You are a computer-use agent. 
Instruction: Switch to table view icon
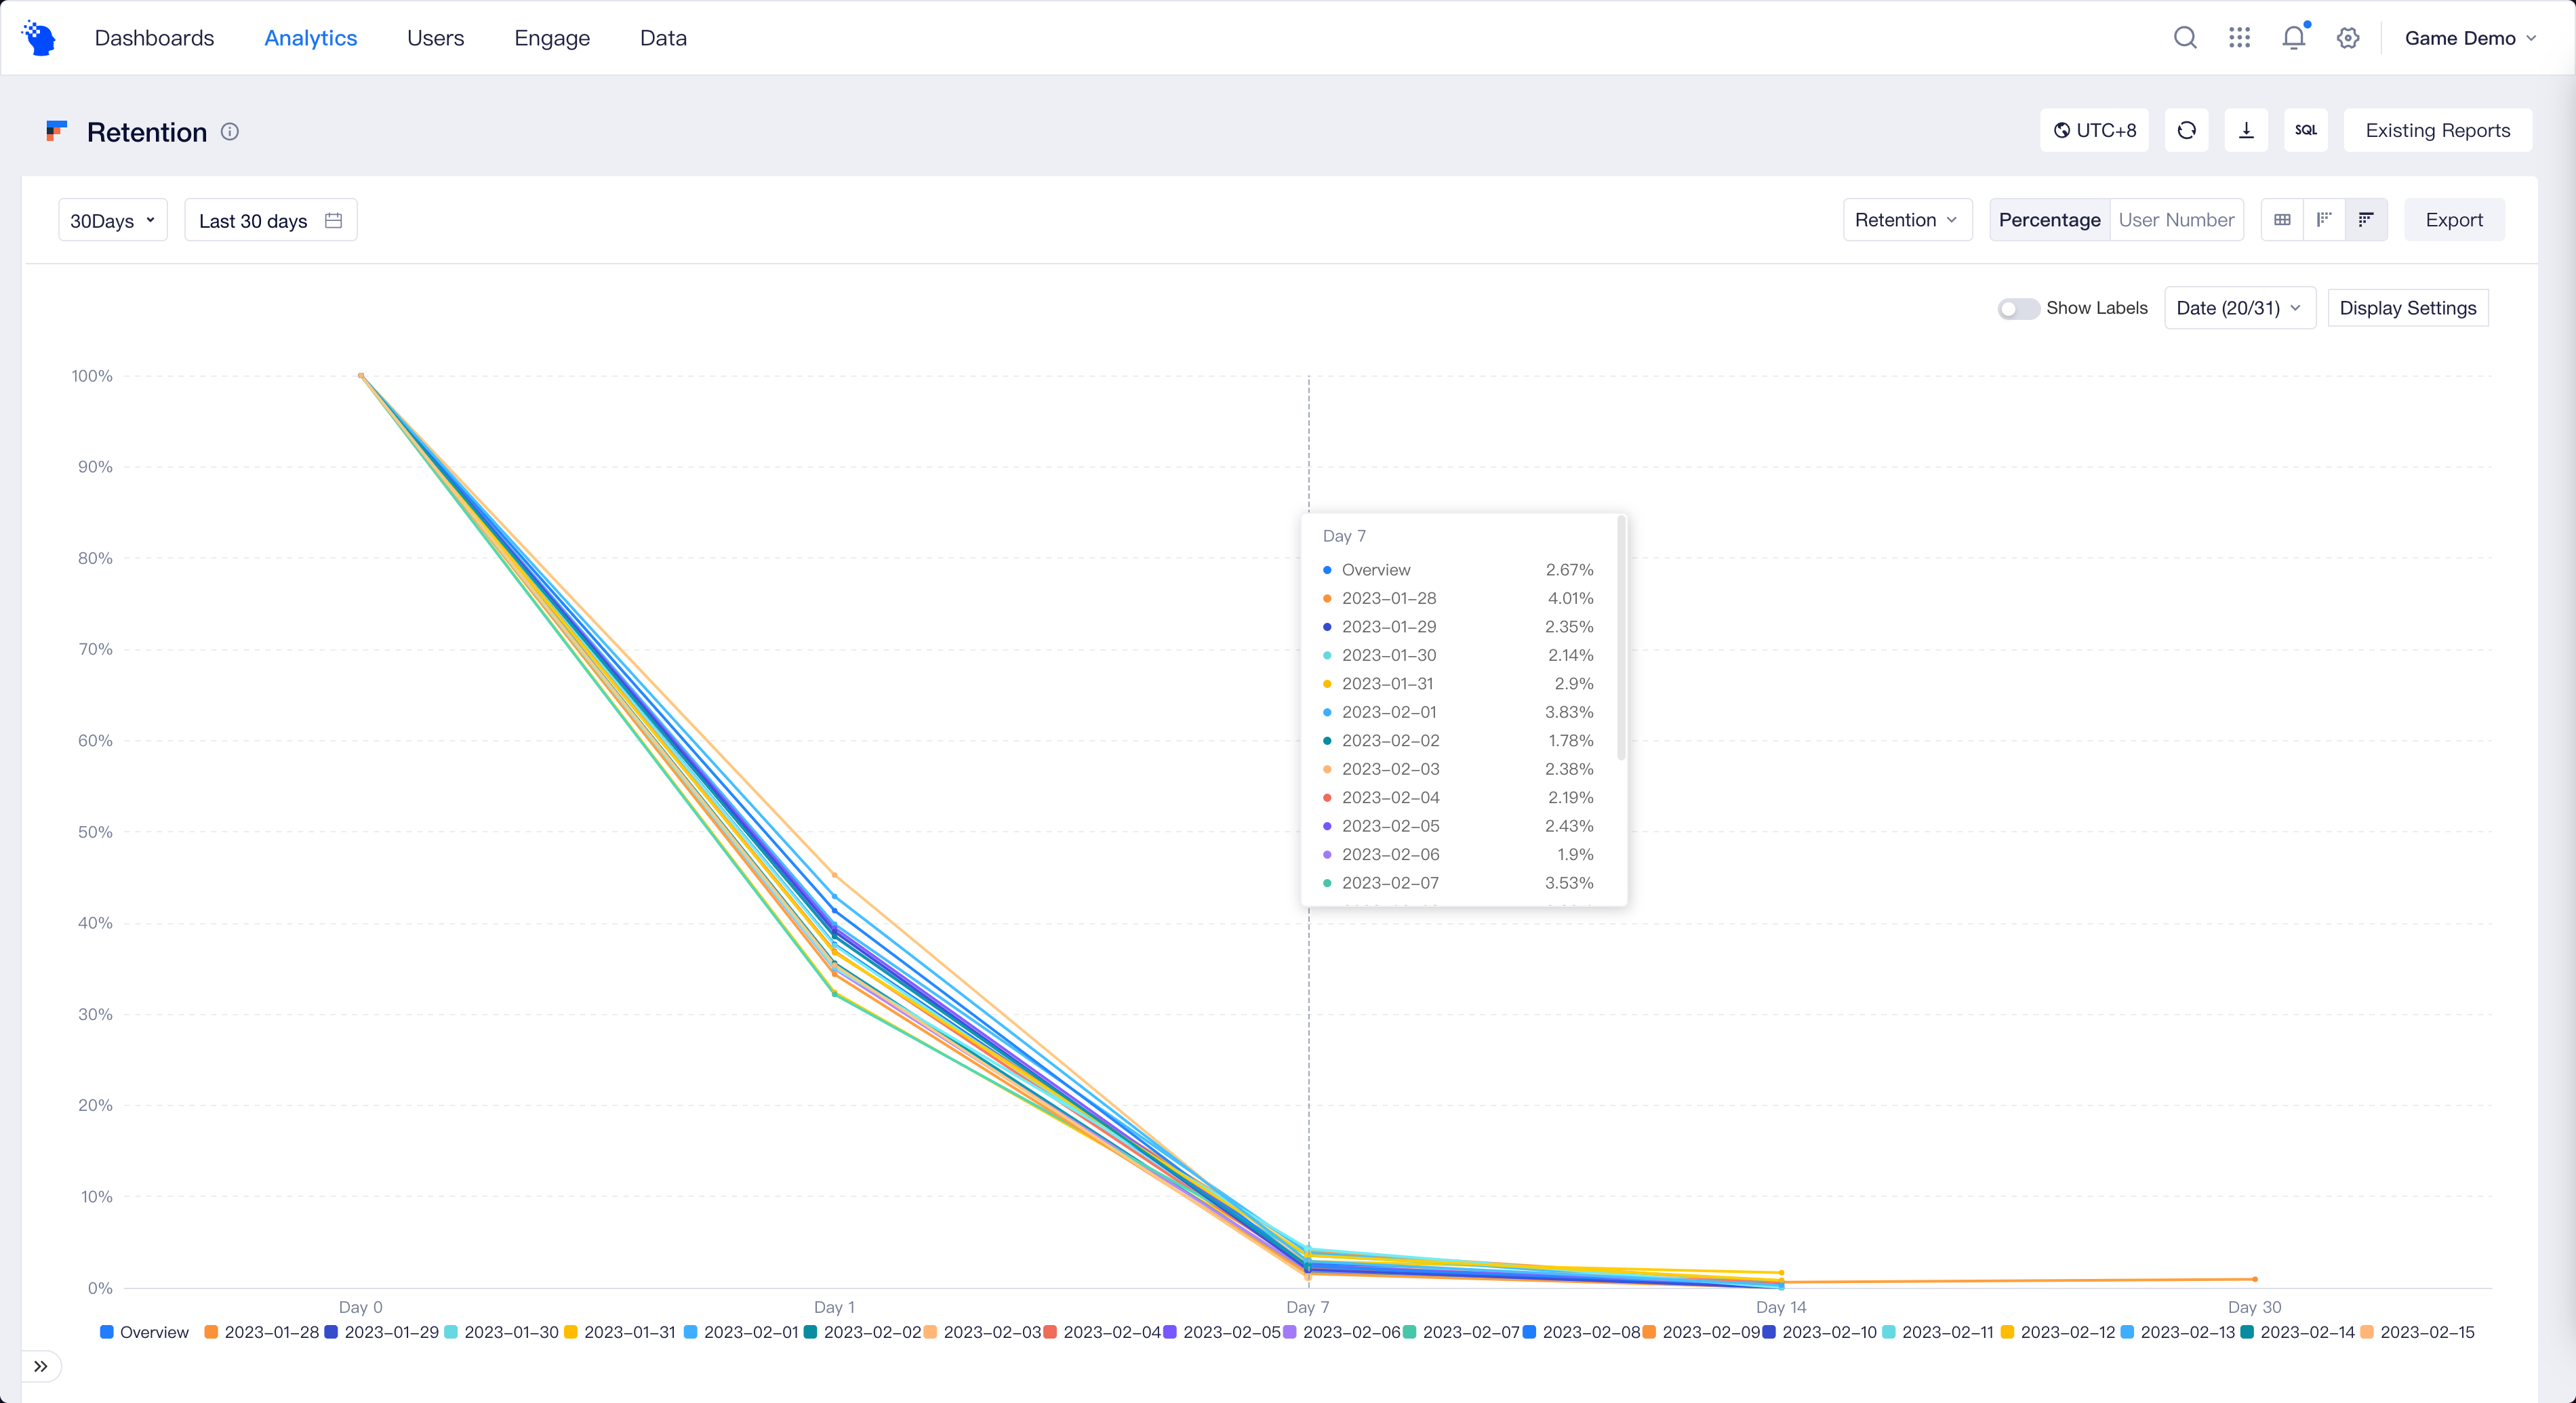tap(2282, 220)
